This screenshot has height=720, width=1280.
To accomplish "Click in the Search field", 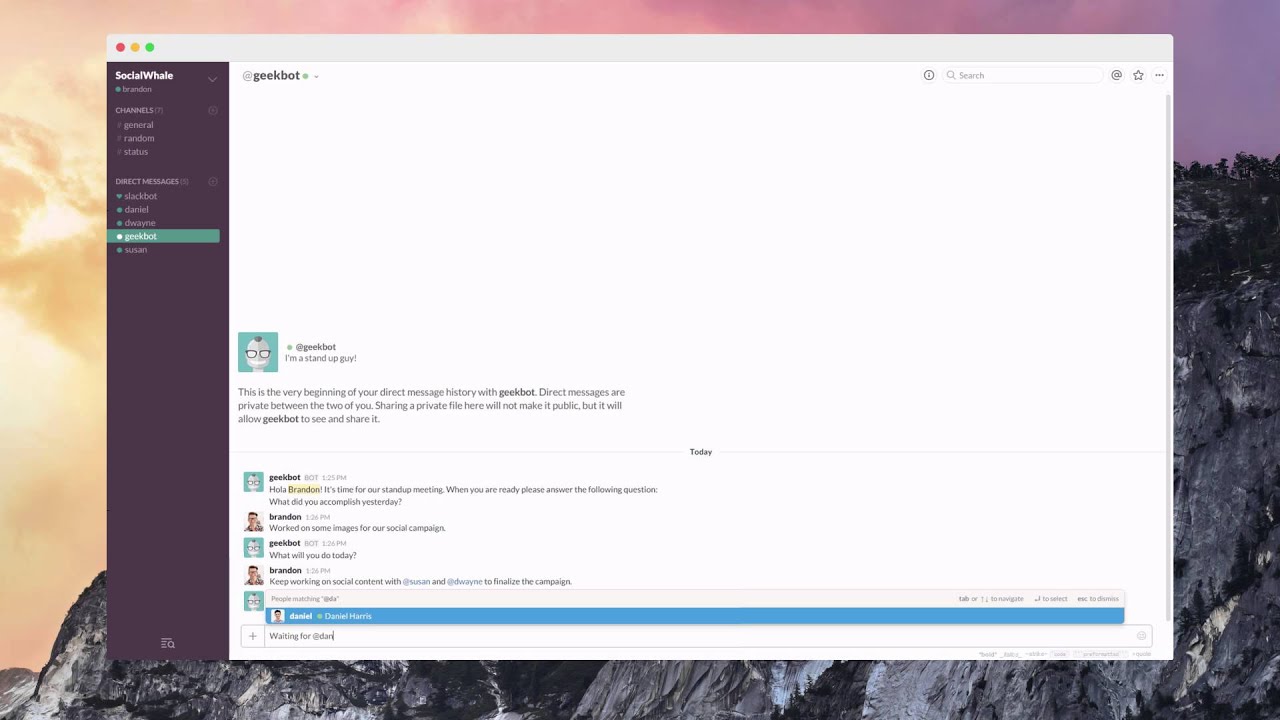I will [x=1023, y=75].
